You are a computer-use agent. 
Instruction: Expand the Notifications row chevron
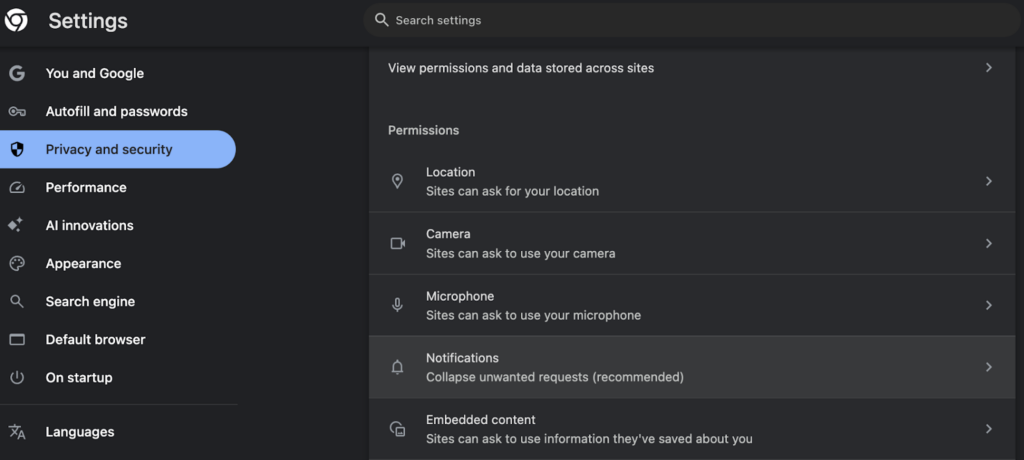click(989, 367)
